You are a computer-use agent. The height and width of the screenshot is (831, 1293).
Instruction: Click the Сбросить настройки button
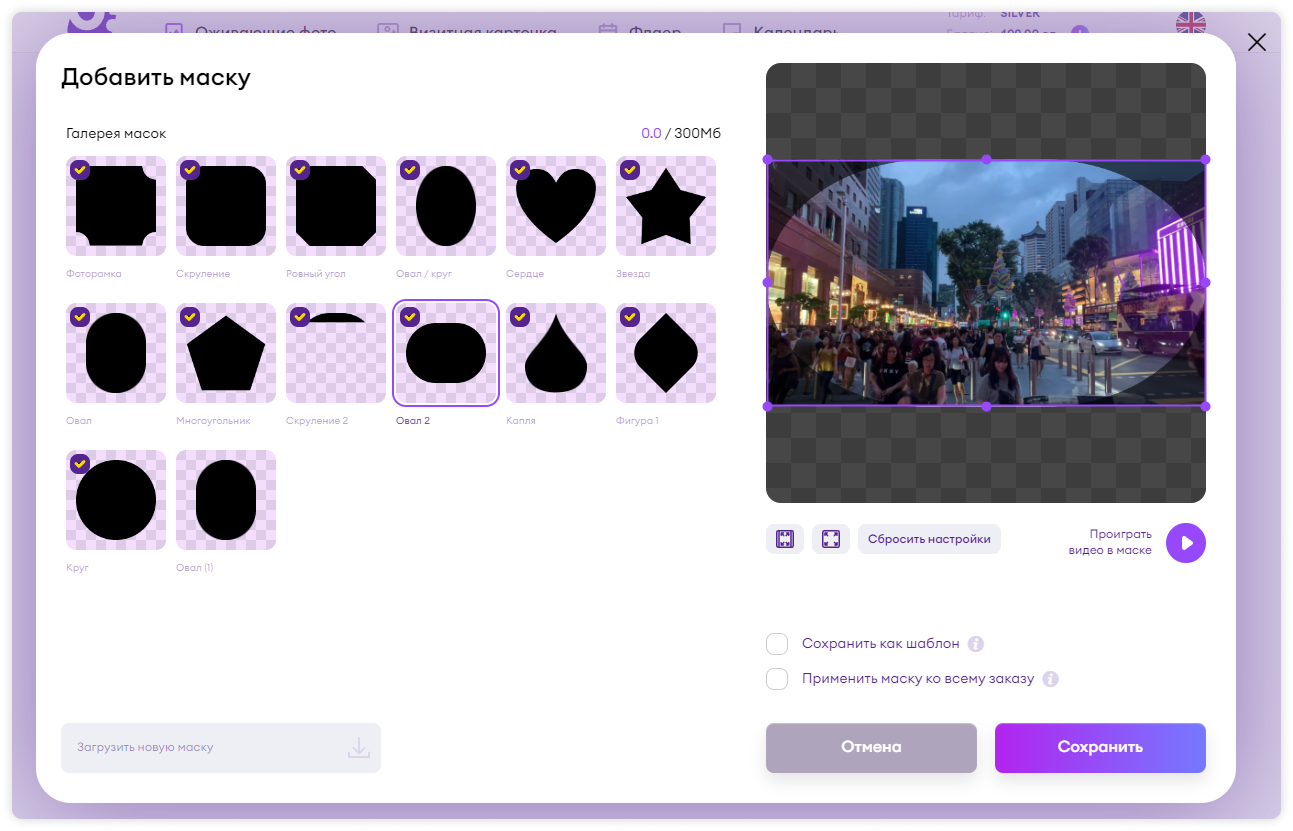pos(929,539)
